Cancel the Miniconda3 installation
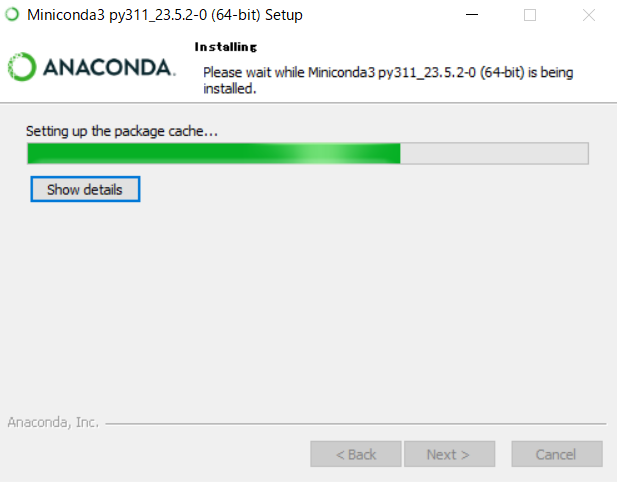The image size is (617, 482). [557, 454]
